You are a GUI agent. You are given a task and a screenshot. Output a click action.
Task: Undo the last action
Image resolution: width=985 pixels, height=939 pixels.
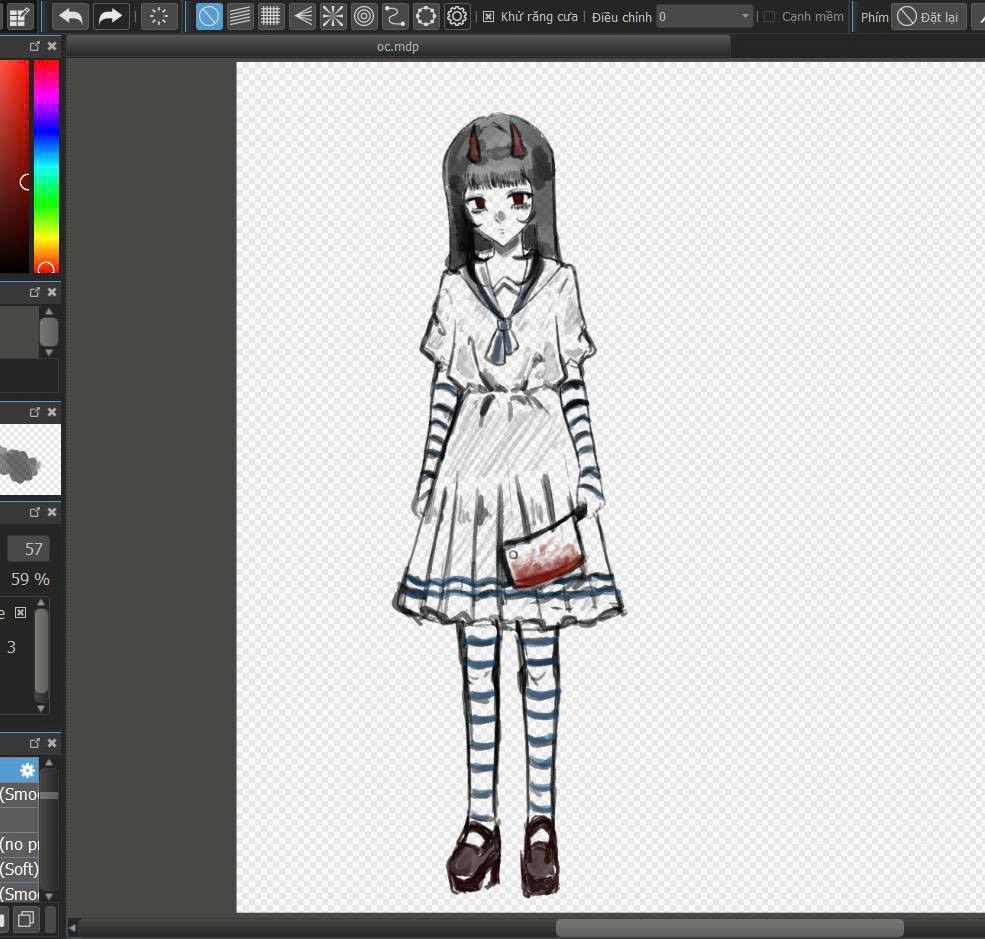(x=70, y=16)
